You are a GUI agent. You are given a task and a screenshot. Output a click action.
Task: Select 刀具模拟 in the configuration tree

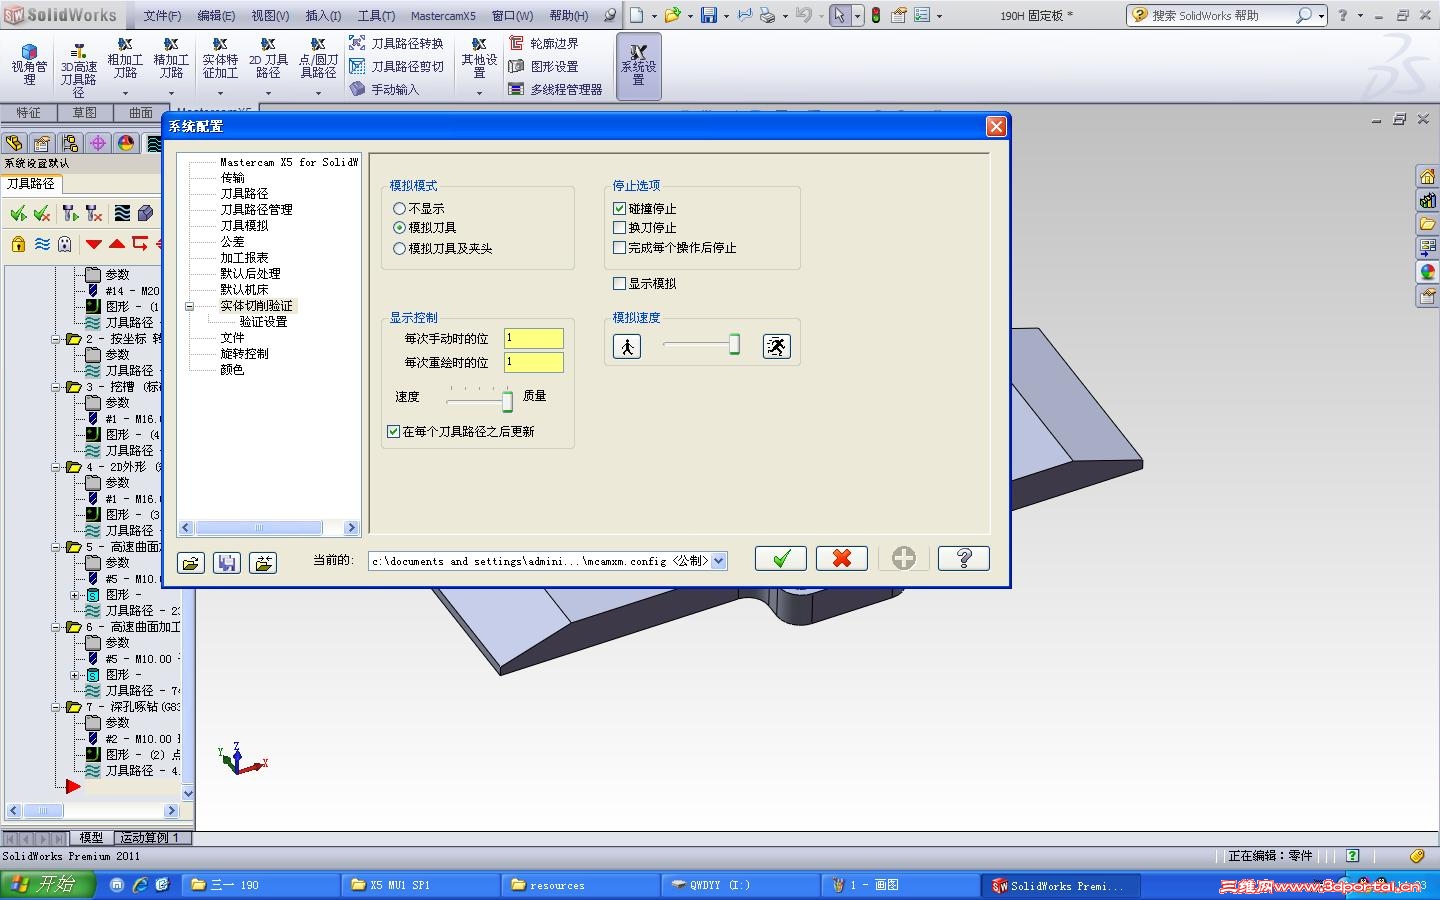click(244, 226)
